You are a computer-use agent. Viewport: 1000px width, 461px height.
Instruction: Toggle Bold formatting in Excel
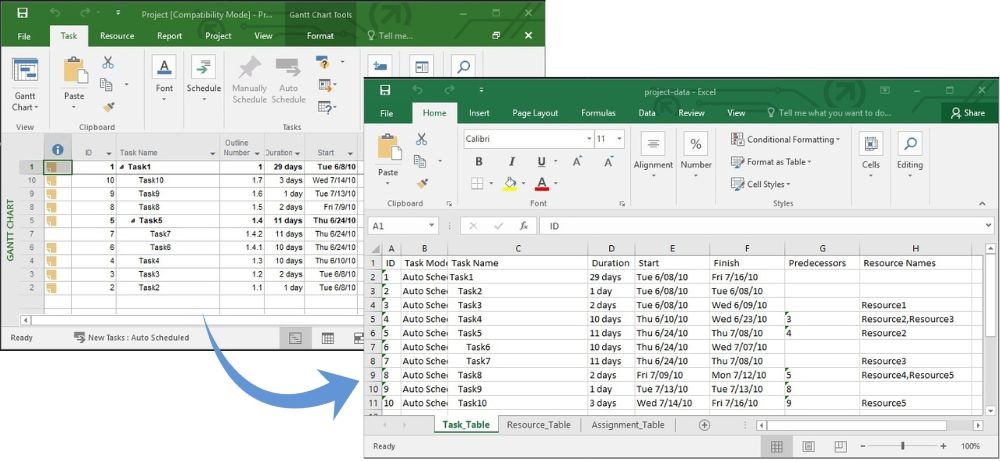[479, 162]
